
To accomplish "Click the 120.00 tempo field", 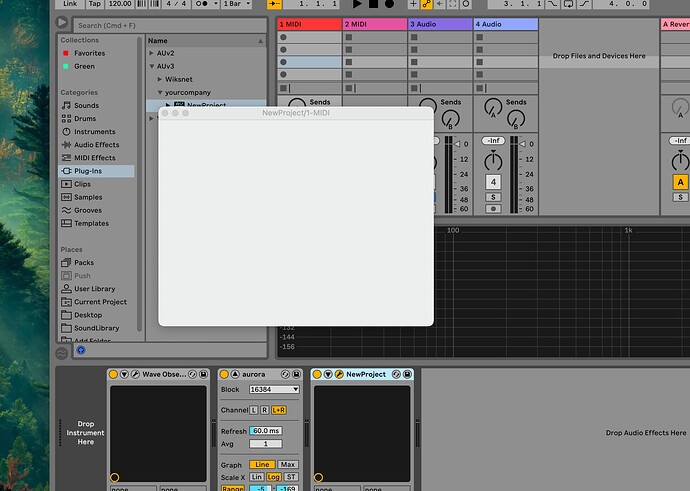I will click(x=120, y=4).
